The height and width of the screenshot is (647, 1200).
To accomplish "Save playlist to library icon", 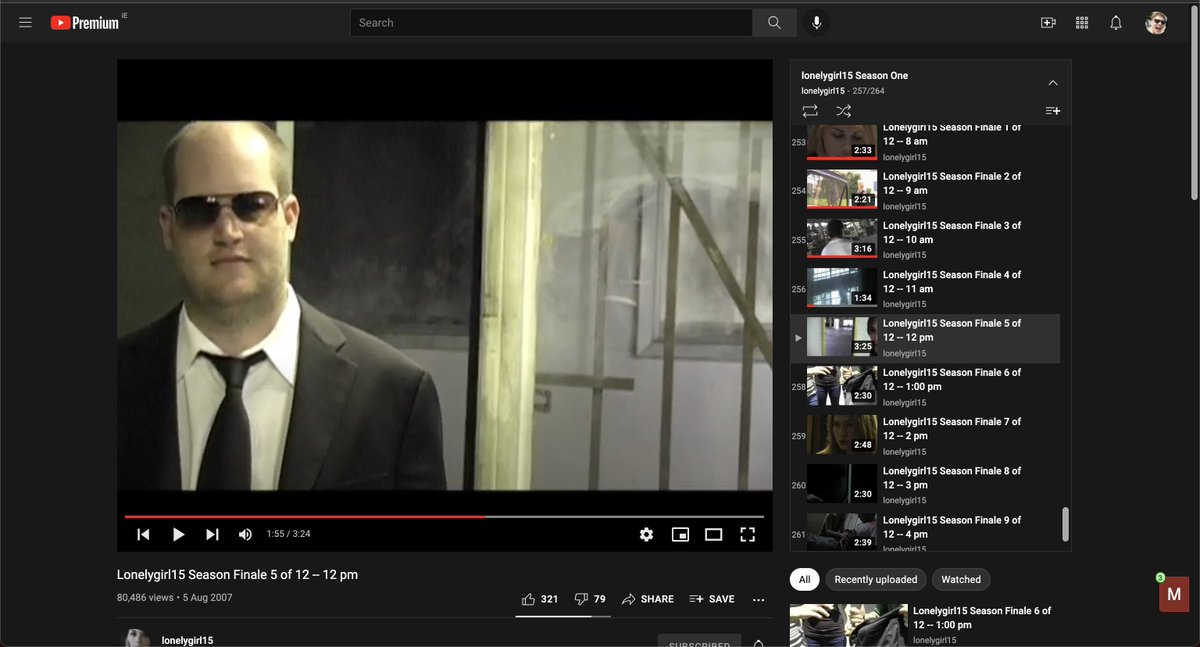I will (1052, 111).
